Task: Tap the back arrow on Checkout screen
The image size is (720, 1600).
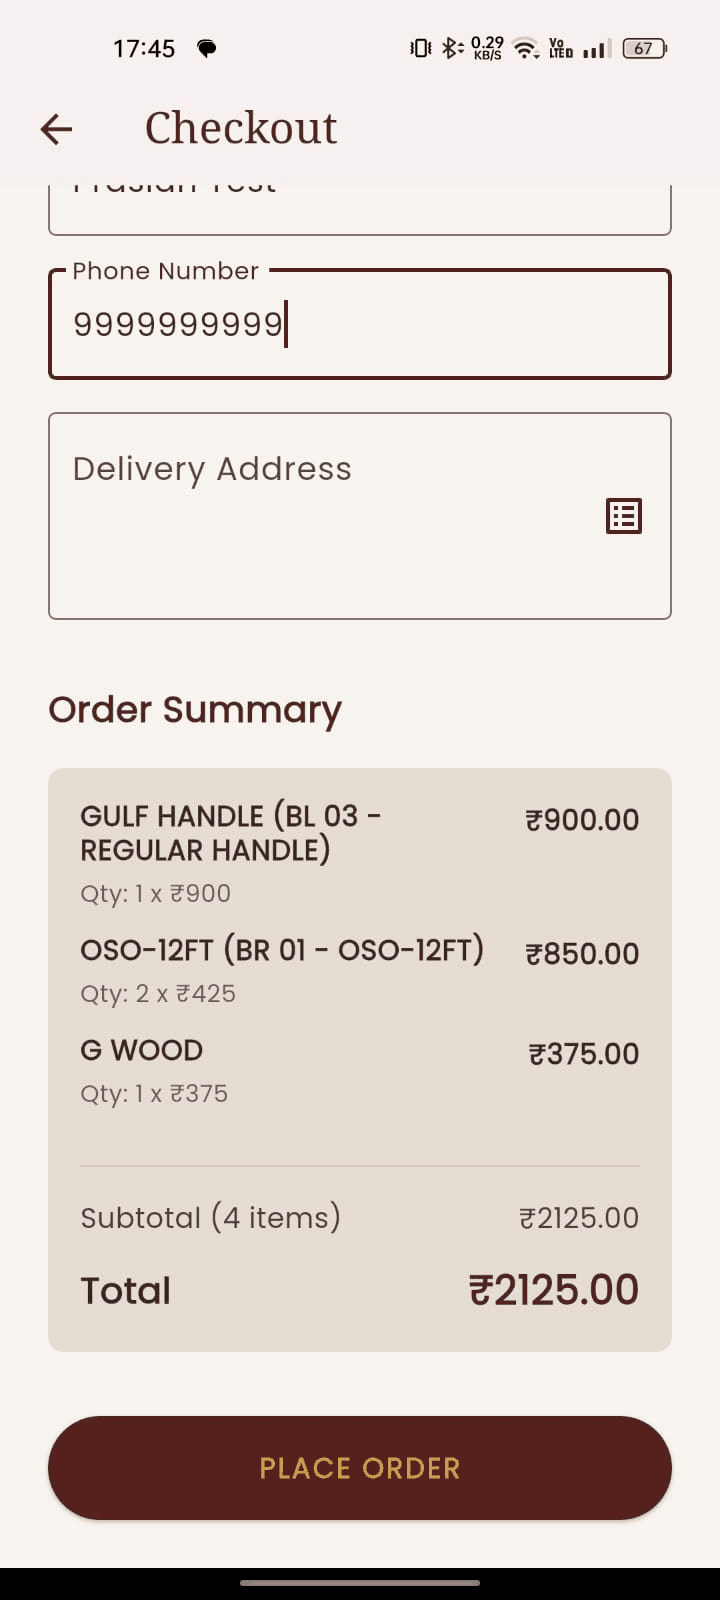Action: coord(56,128)
